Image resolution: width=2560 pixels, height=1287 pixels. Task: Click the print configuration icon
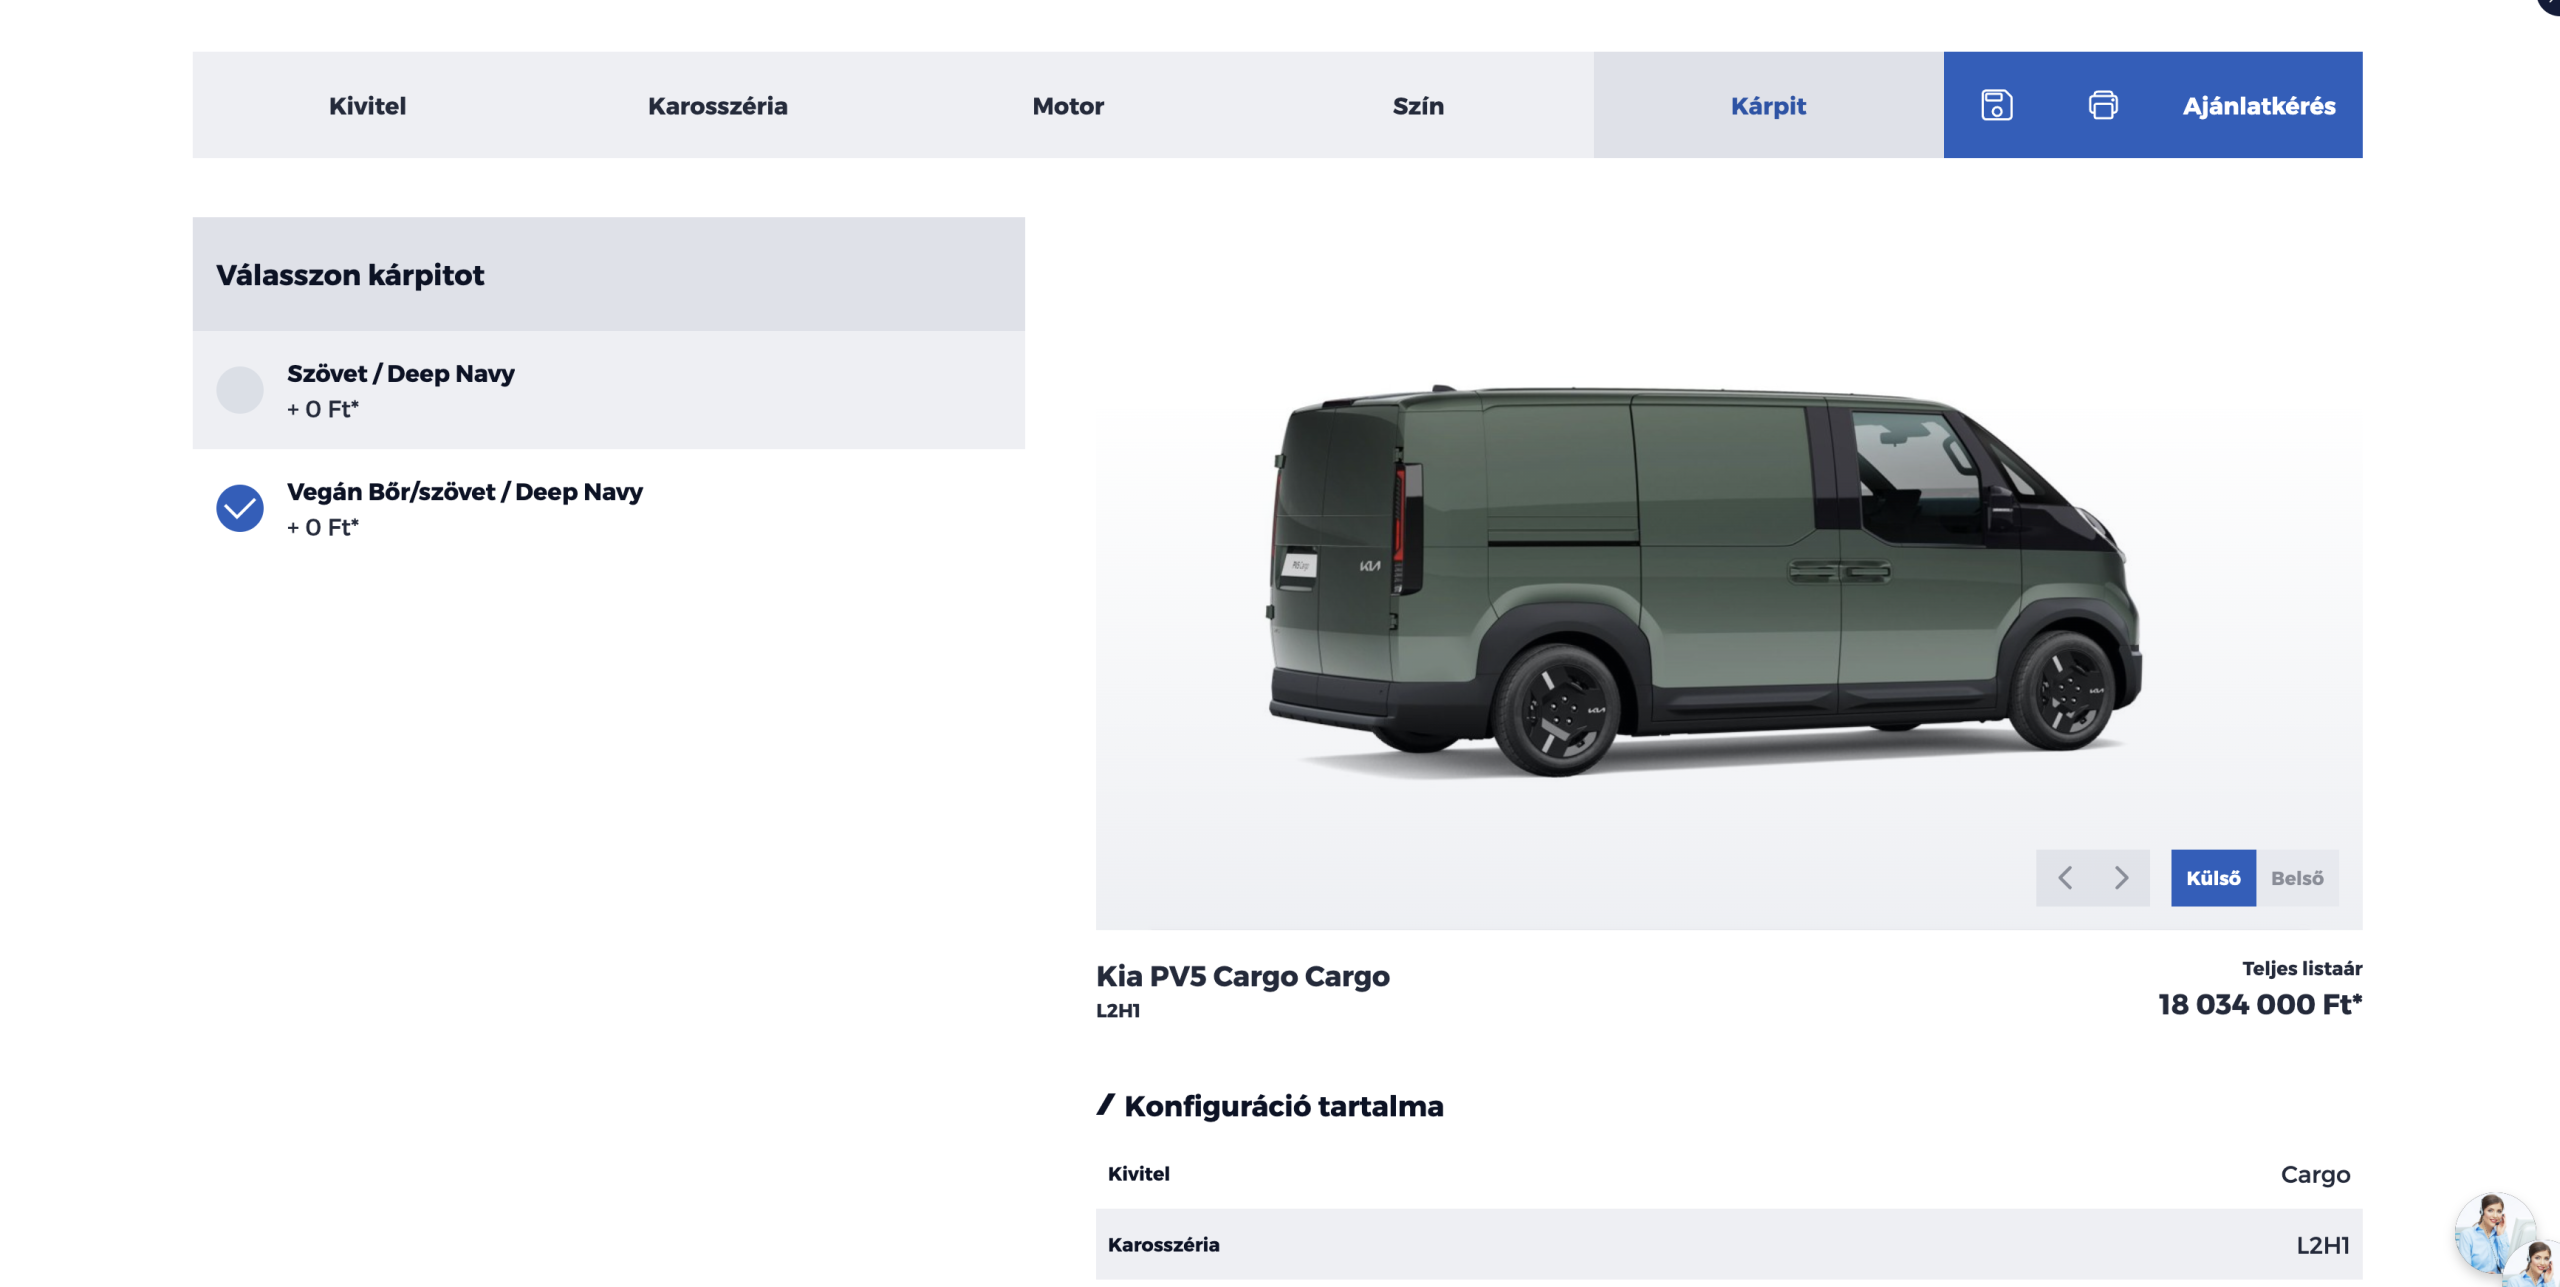point(2102,105)
